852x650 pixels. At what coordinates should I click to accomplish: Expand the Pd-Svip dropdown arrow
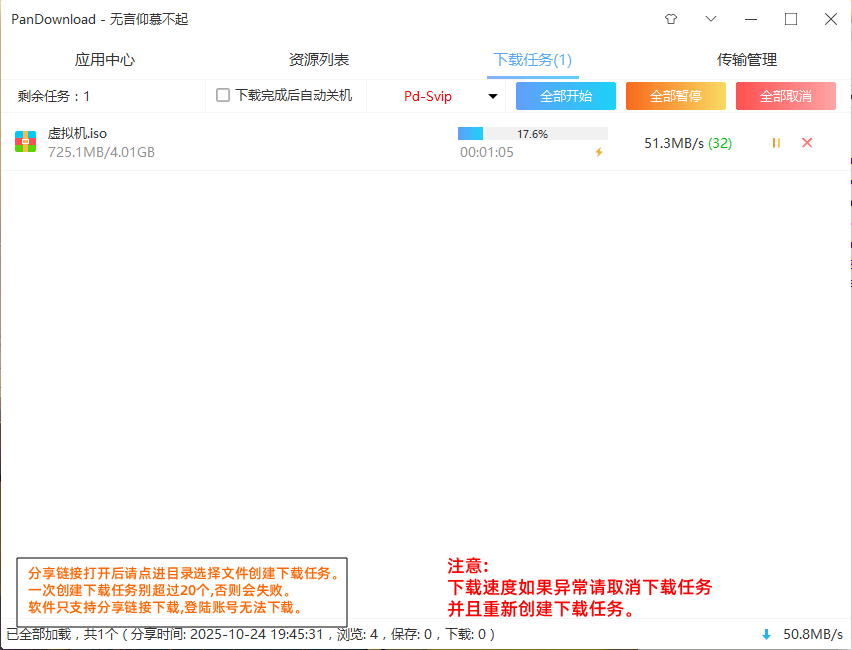pos(493,97)
